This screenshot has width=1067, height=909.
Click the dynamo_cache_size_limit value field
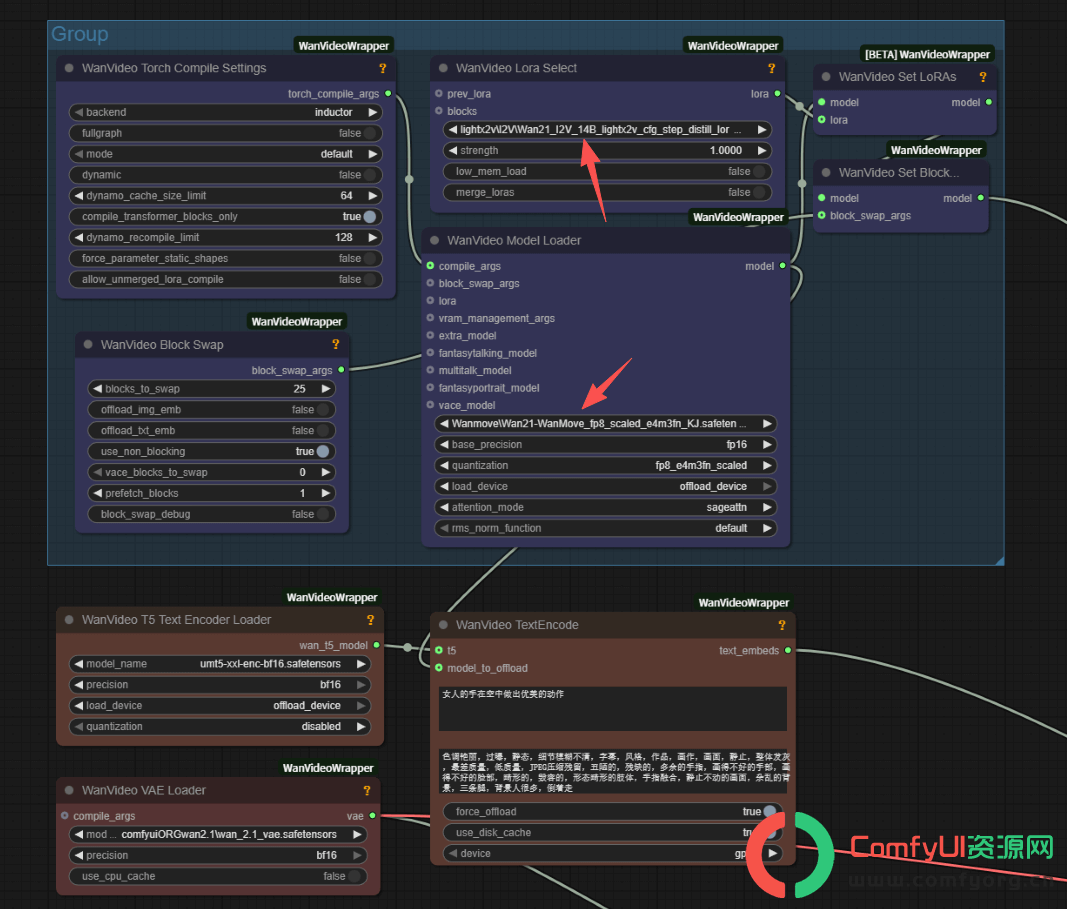coord(226,195)
